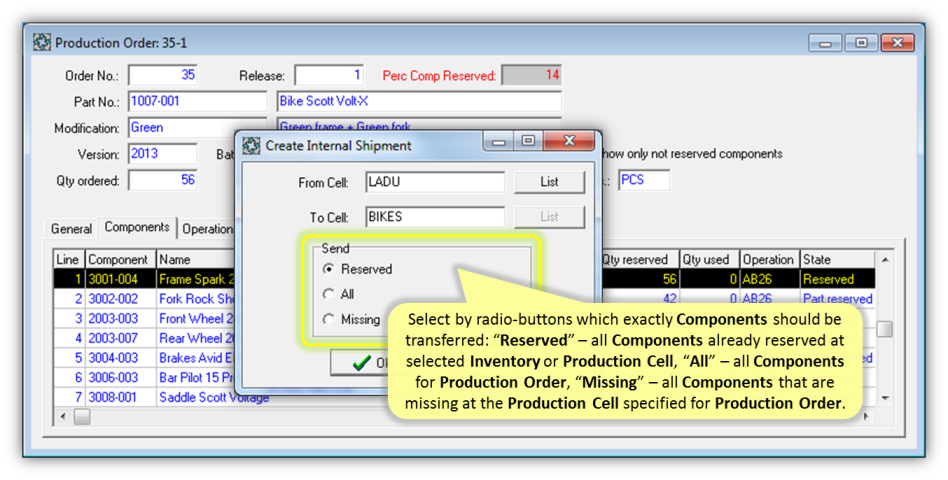
Task: Click the left arrow of the horizontal scrollbar
Action: coord(63,417)
